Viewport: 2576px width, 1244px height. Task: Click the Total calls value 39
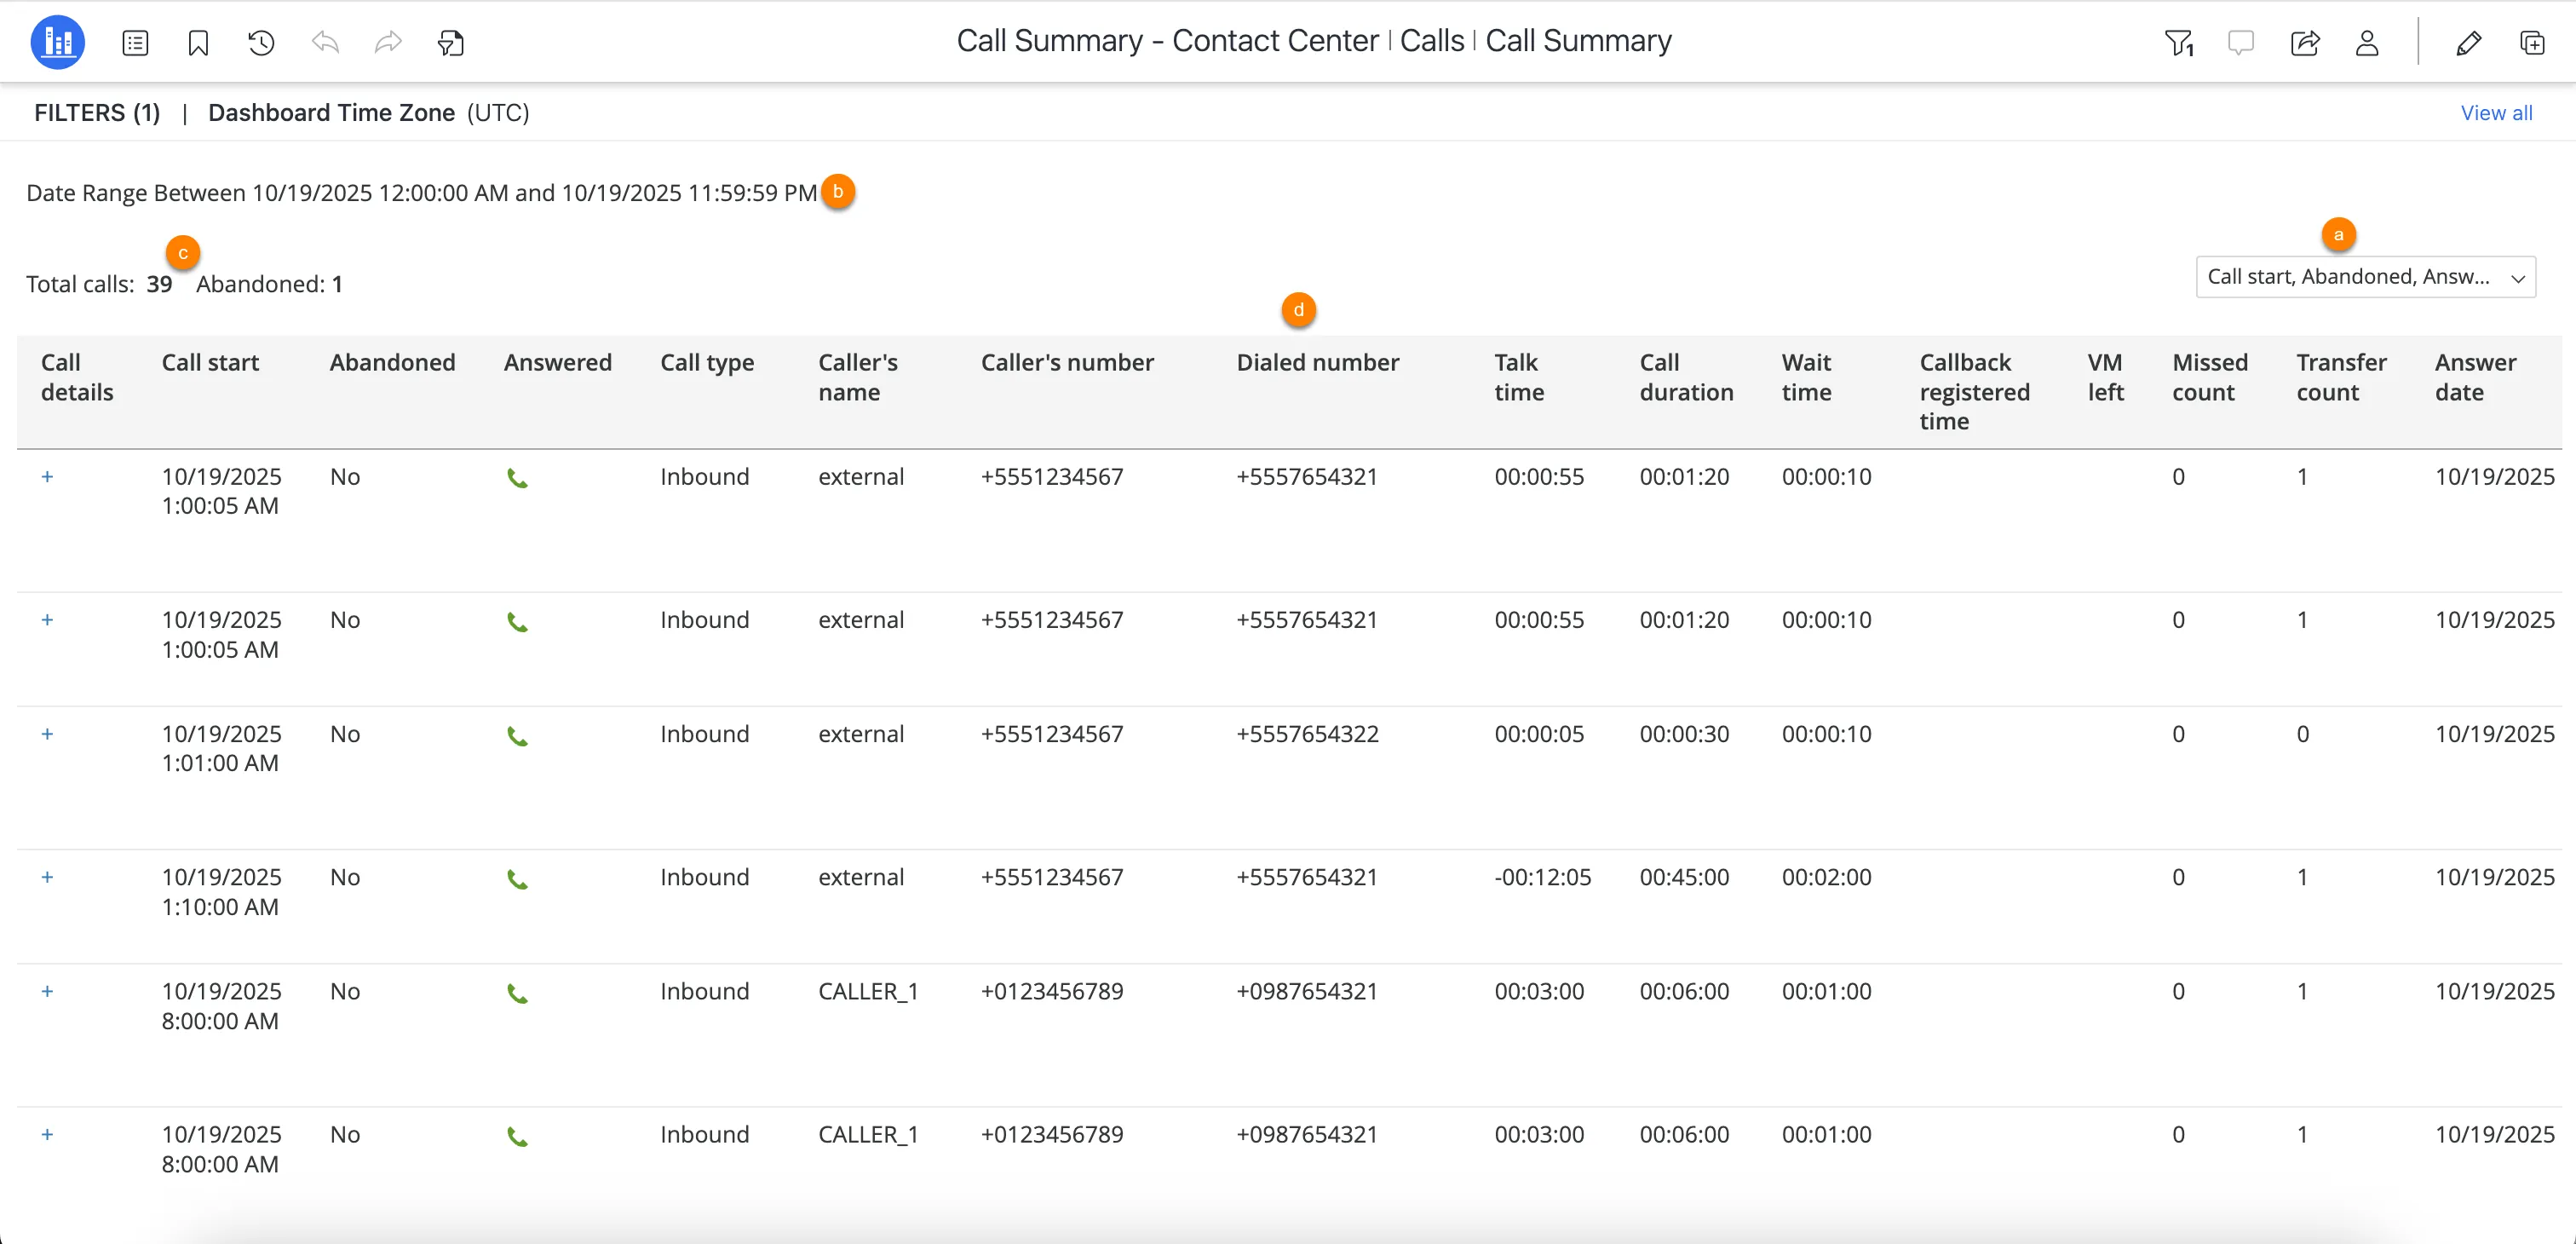pyautogui.click(x=159, y=285)
